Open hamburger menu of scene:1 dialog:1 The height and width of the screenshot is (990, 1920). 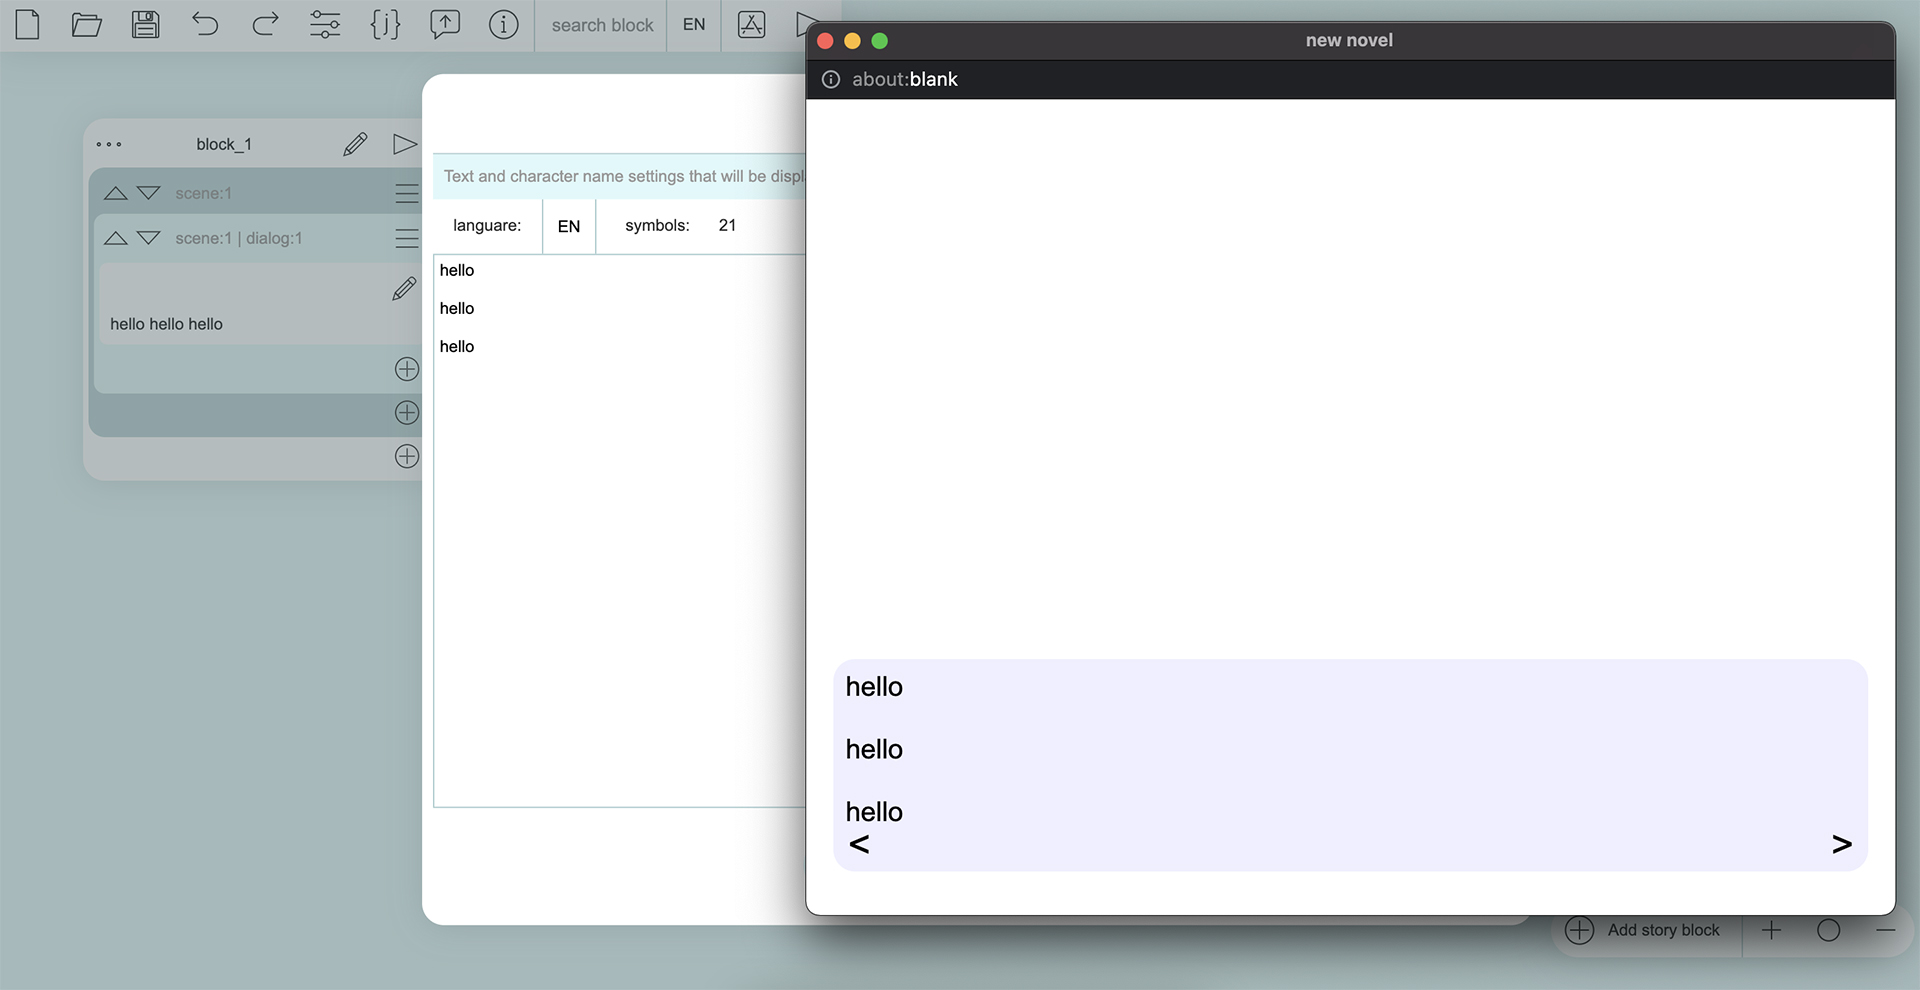pyautogui.click(x=406, y=238)
